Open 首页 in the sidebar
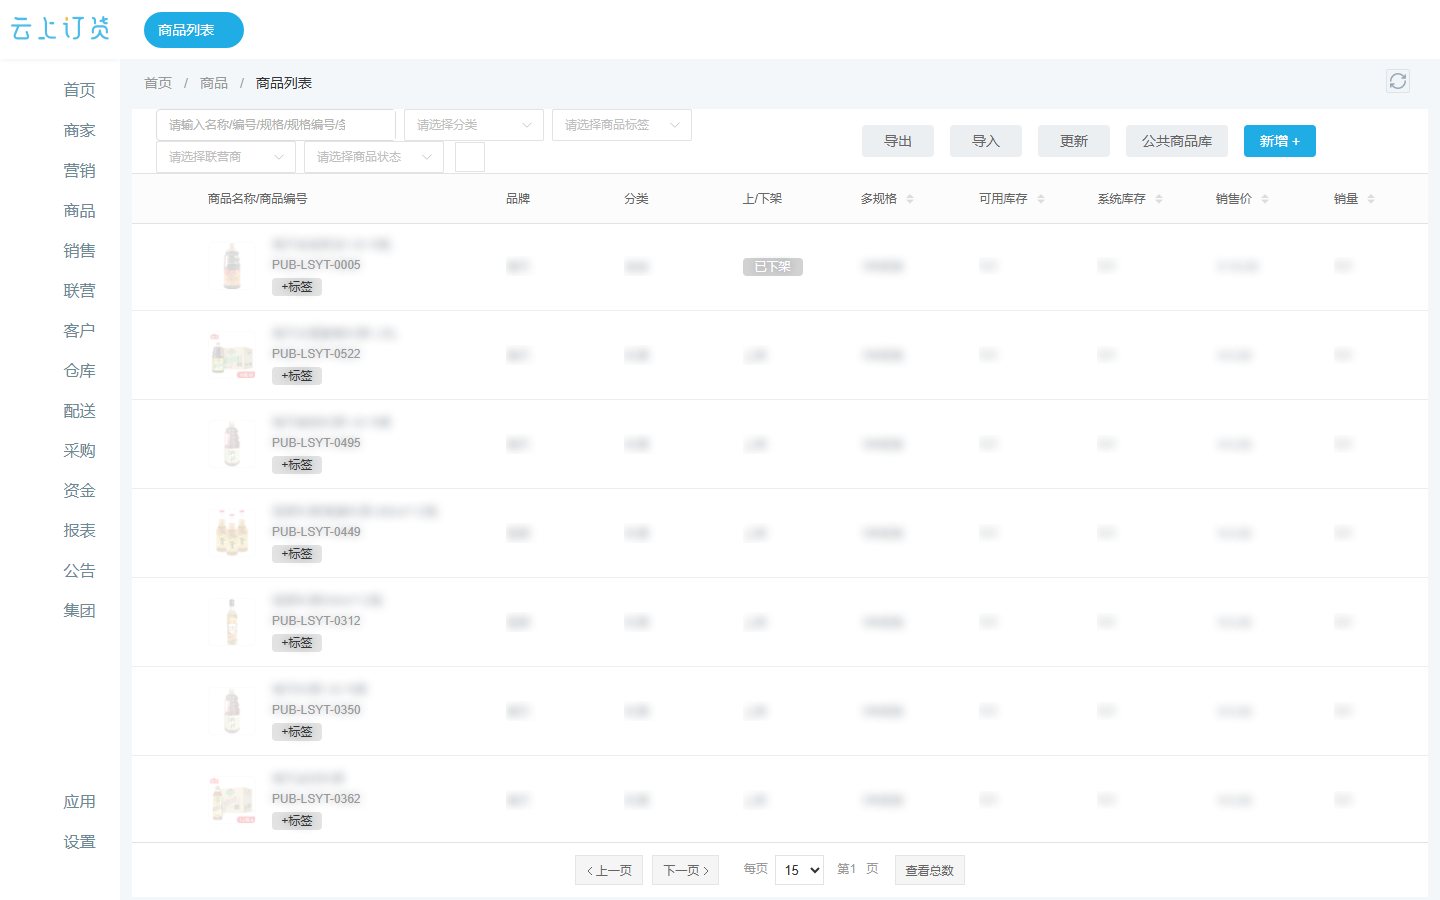 80,90
